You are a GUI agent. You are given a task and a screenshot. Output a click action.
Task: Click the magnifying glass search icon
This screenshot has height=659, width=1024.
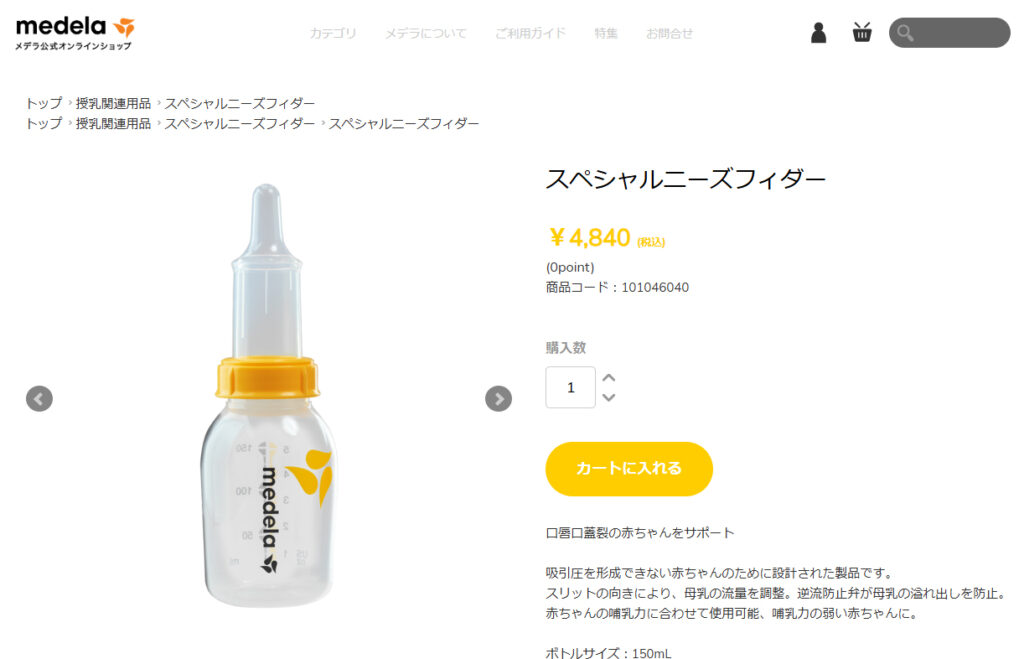coord(905,33)
